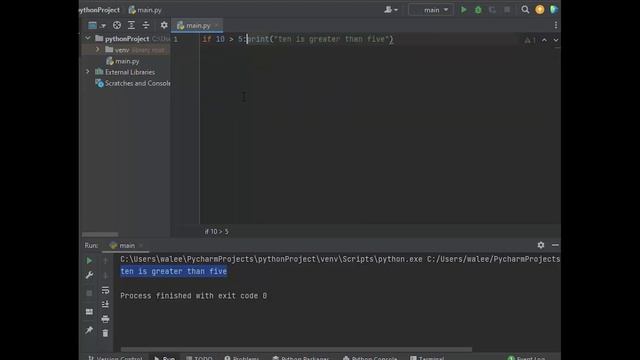Click the Run with Coverage icon

pyautogui.click(x=492, y=10)
